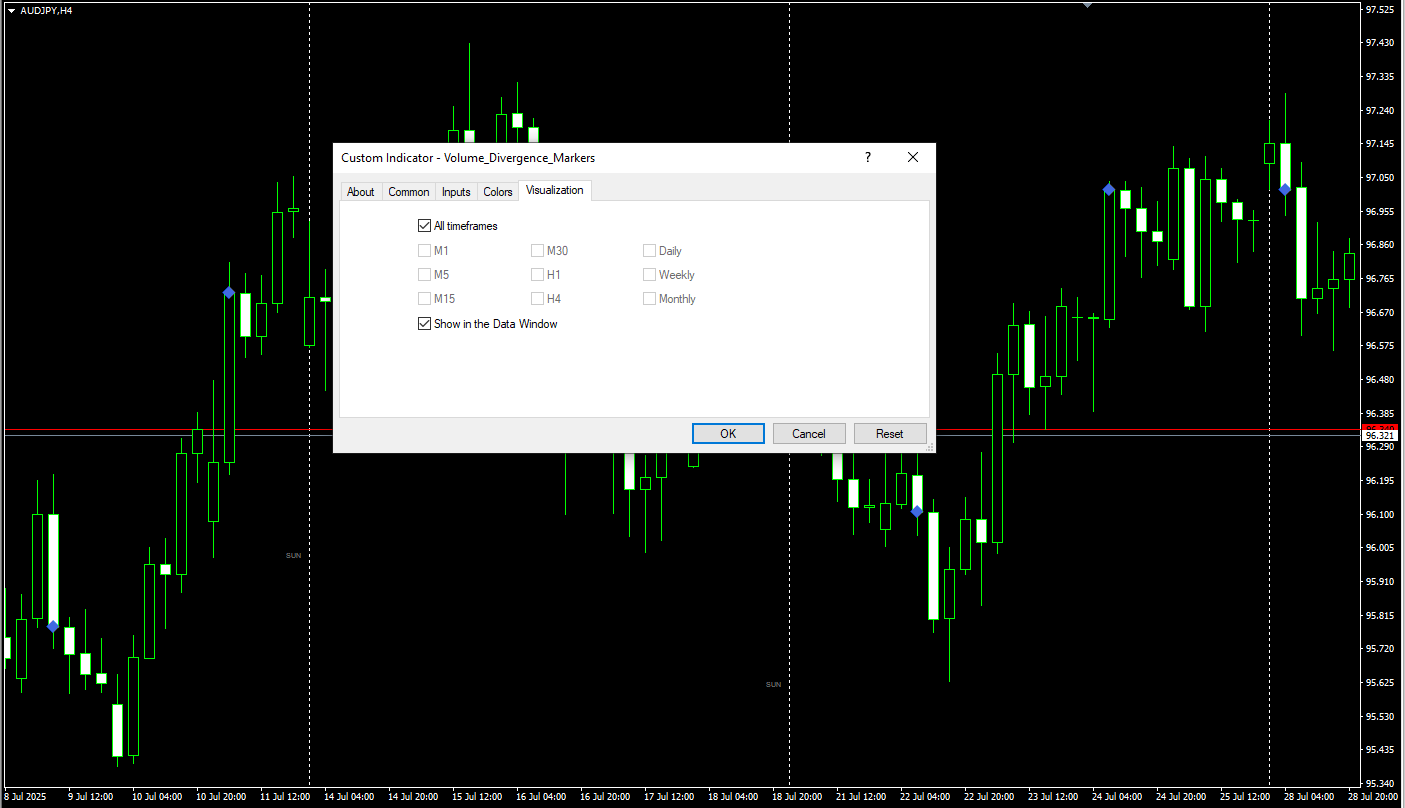Open the AUDJPY,H4 chart dropdown arrow
This screenshot has height=808, width=1405.
coord(11,10)
